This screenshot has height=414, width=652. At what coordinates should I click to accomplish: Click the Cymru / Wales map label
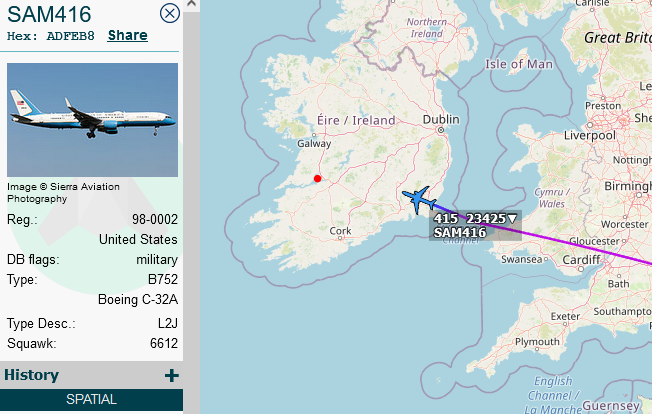552,198
